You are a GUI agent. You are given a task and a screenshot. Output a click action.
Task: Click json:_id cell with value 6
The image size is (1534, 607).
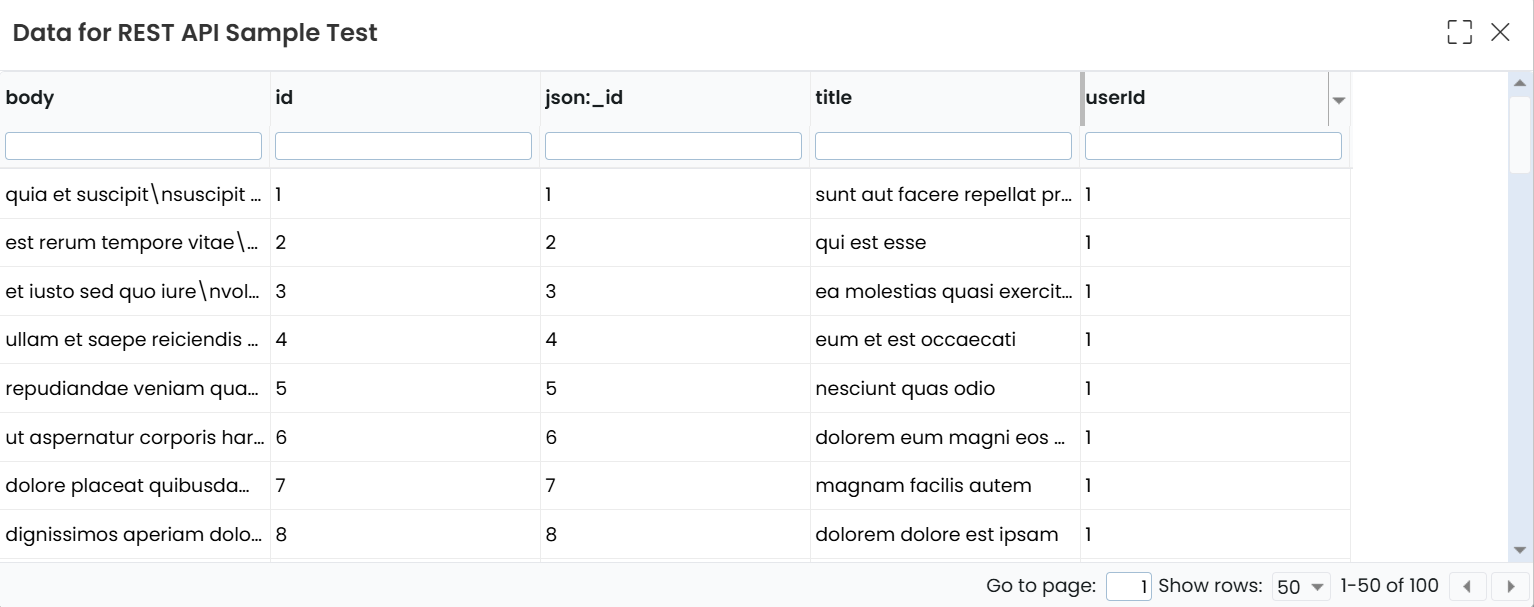click(675, 437)
